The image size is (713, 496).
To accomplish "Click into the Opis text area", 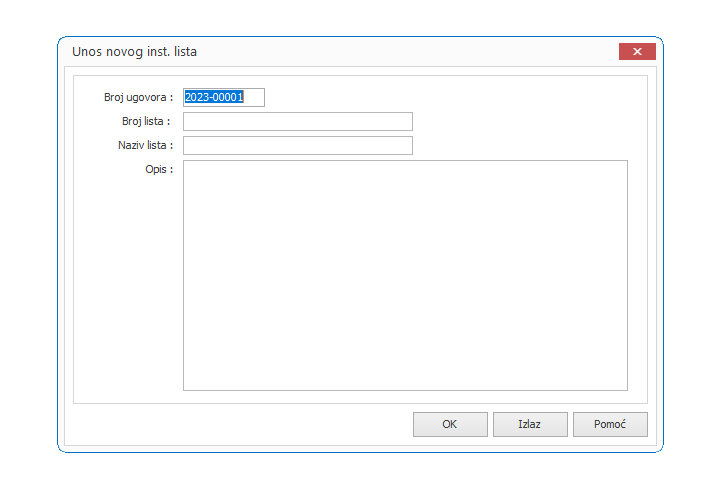I will pyautogui.click(x=405, y=276).
